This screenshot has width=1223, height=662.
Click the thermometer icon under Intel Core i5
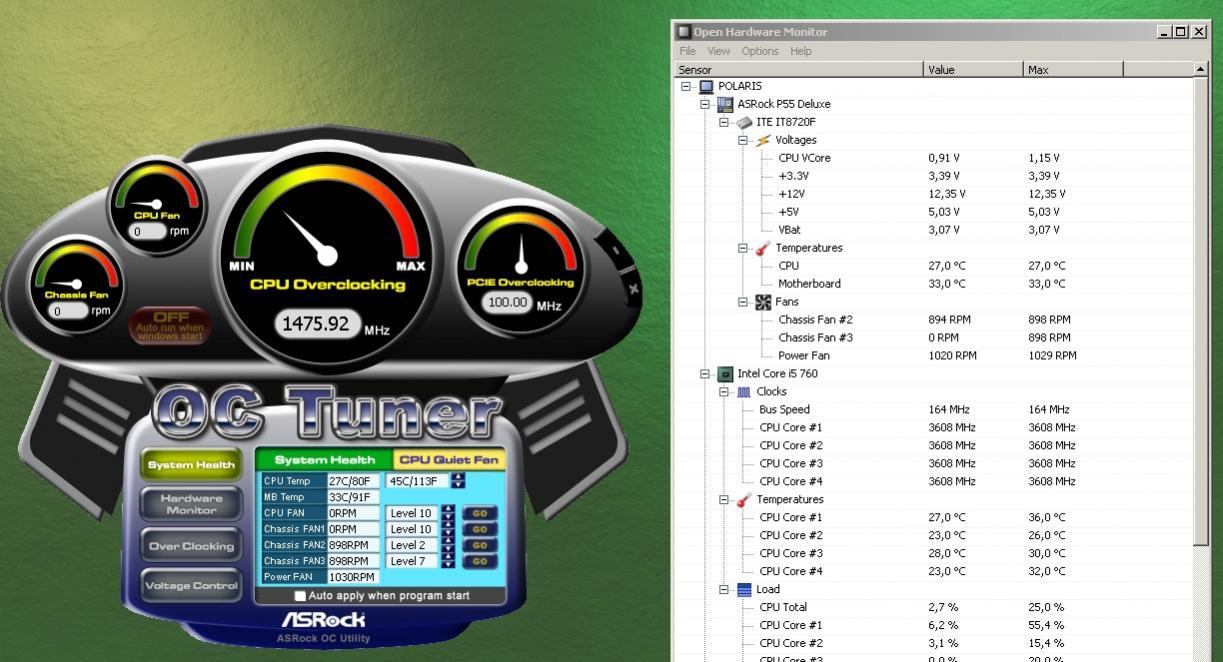(745, 500)
